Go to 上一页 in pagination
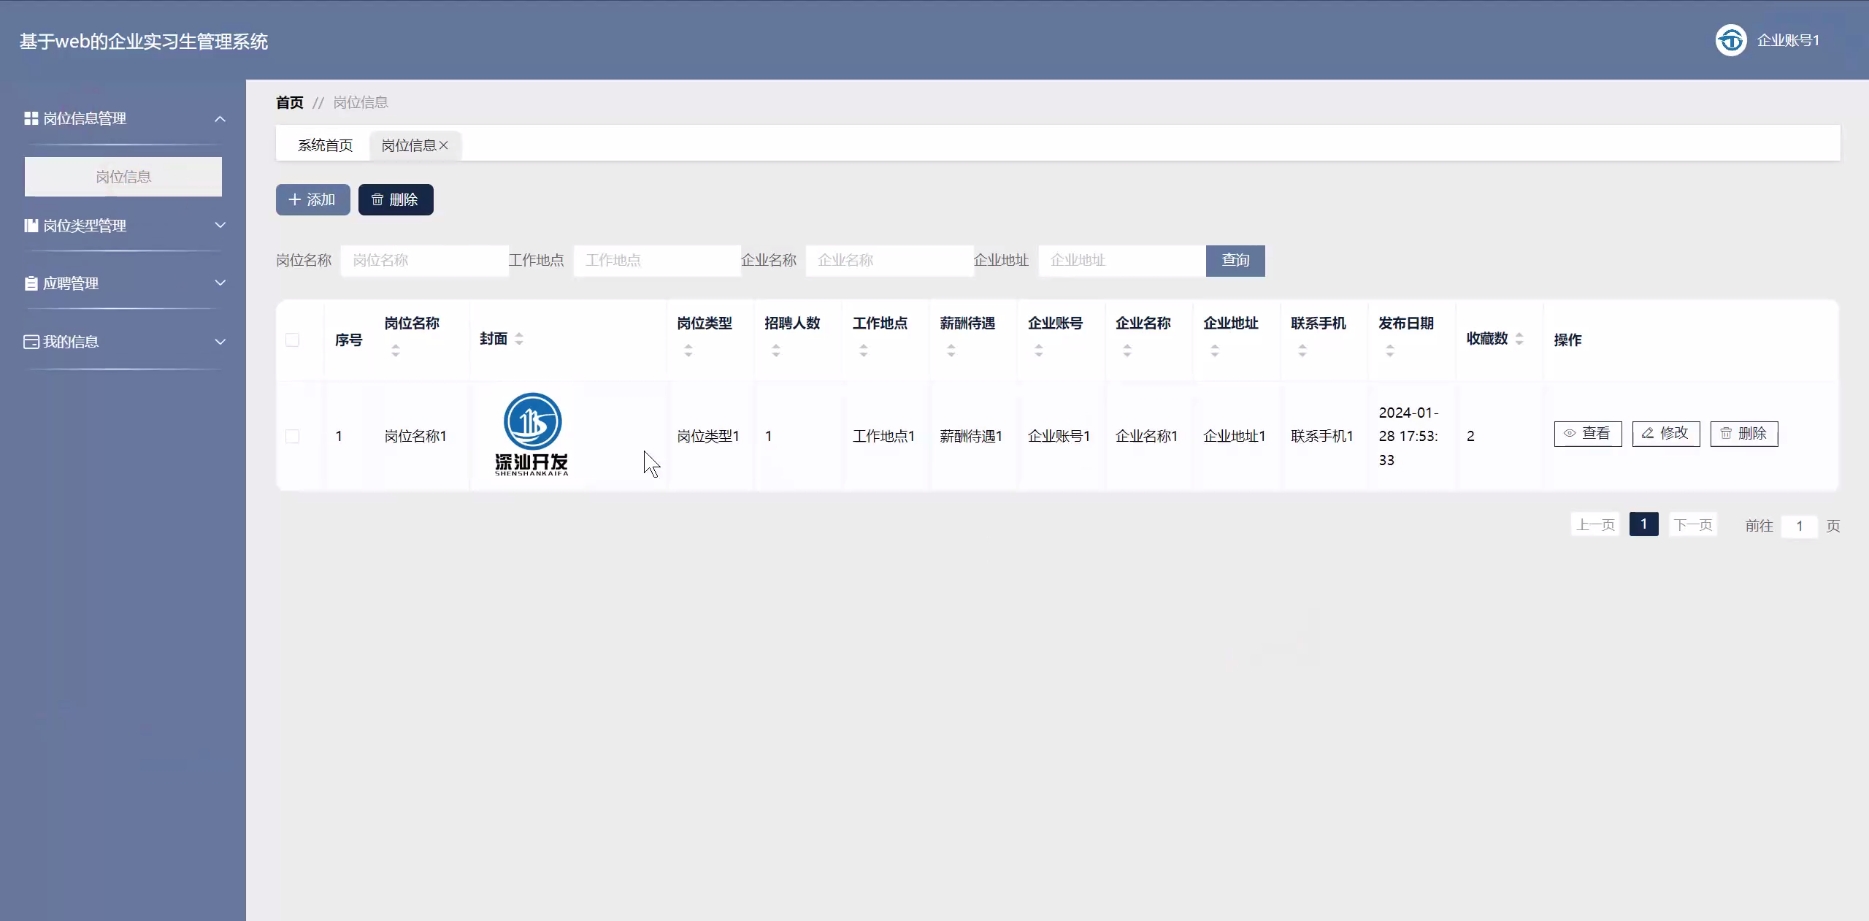Viewport: 1869px width, 921px height. (1595, 525)
